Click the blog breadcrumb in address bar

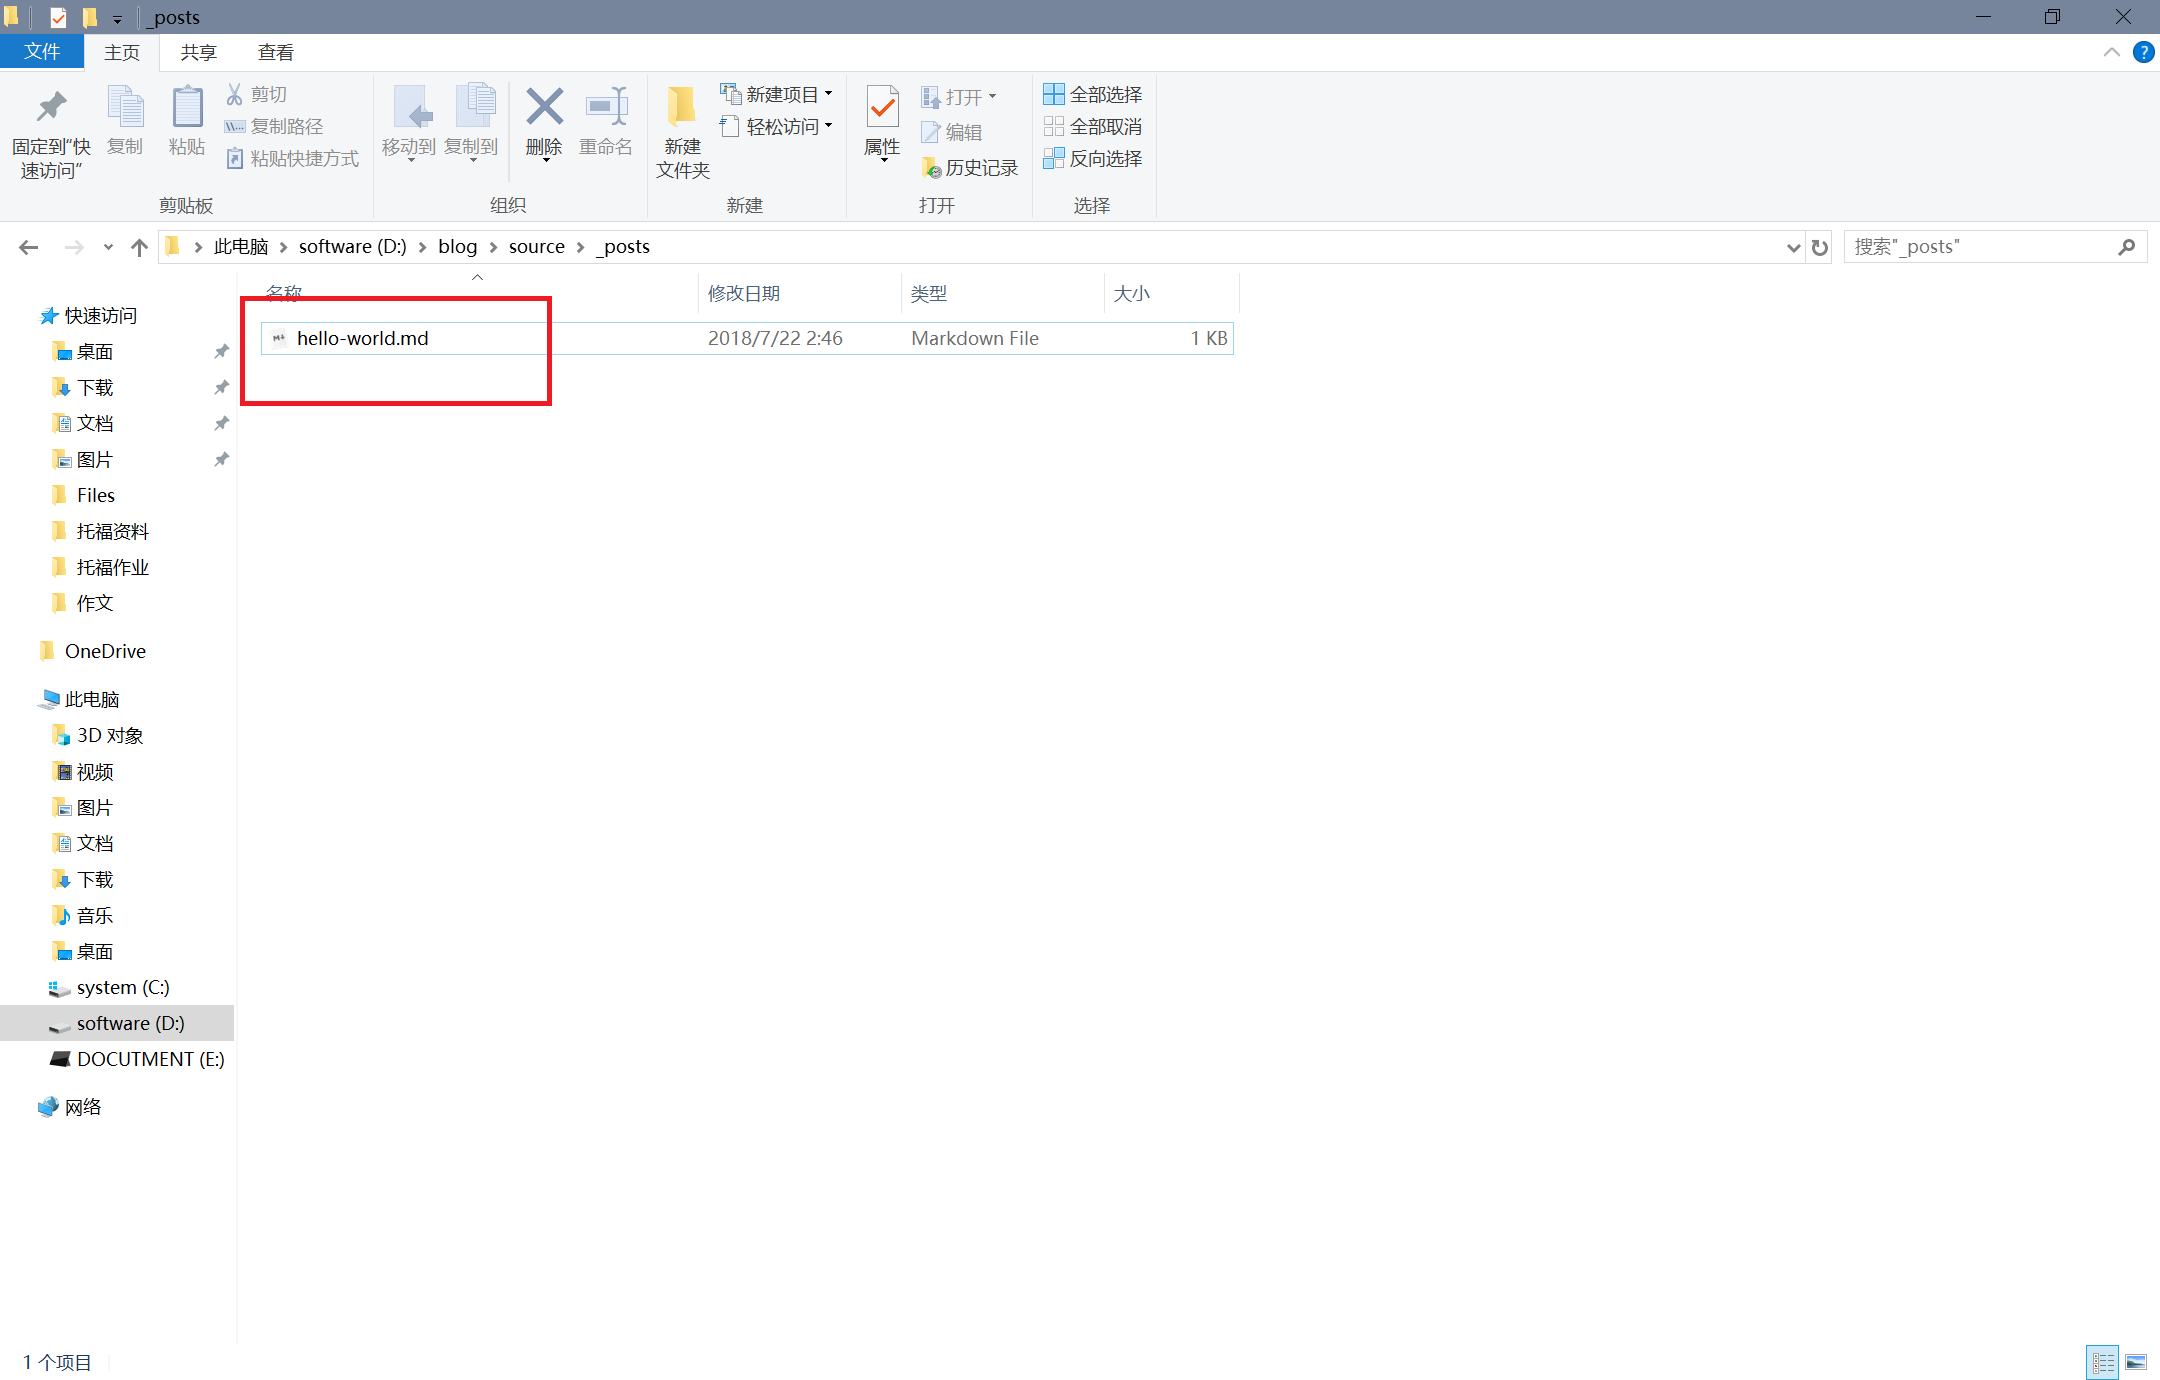tap(457, 247)
